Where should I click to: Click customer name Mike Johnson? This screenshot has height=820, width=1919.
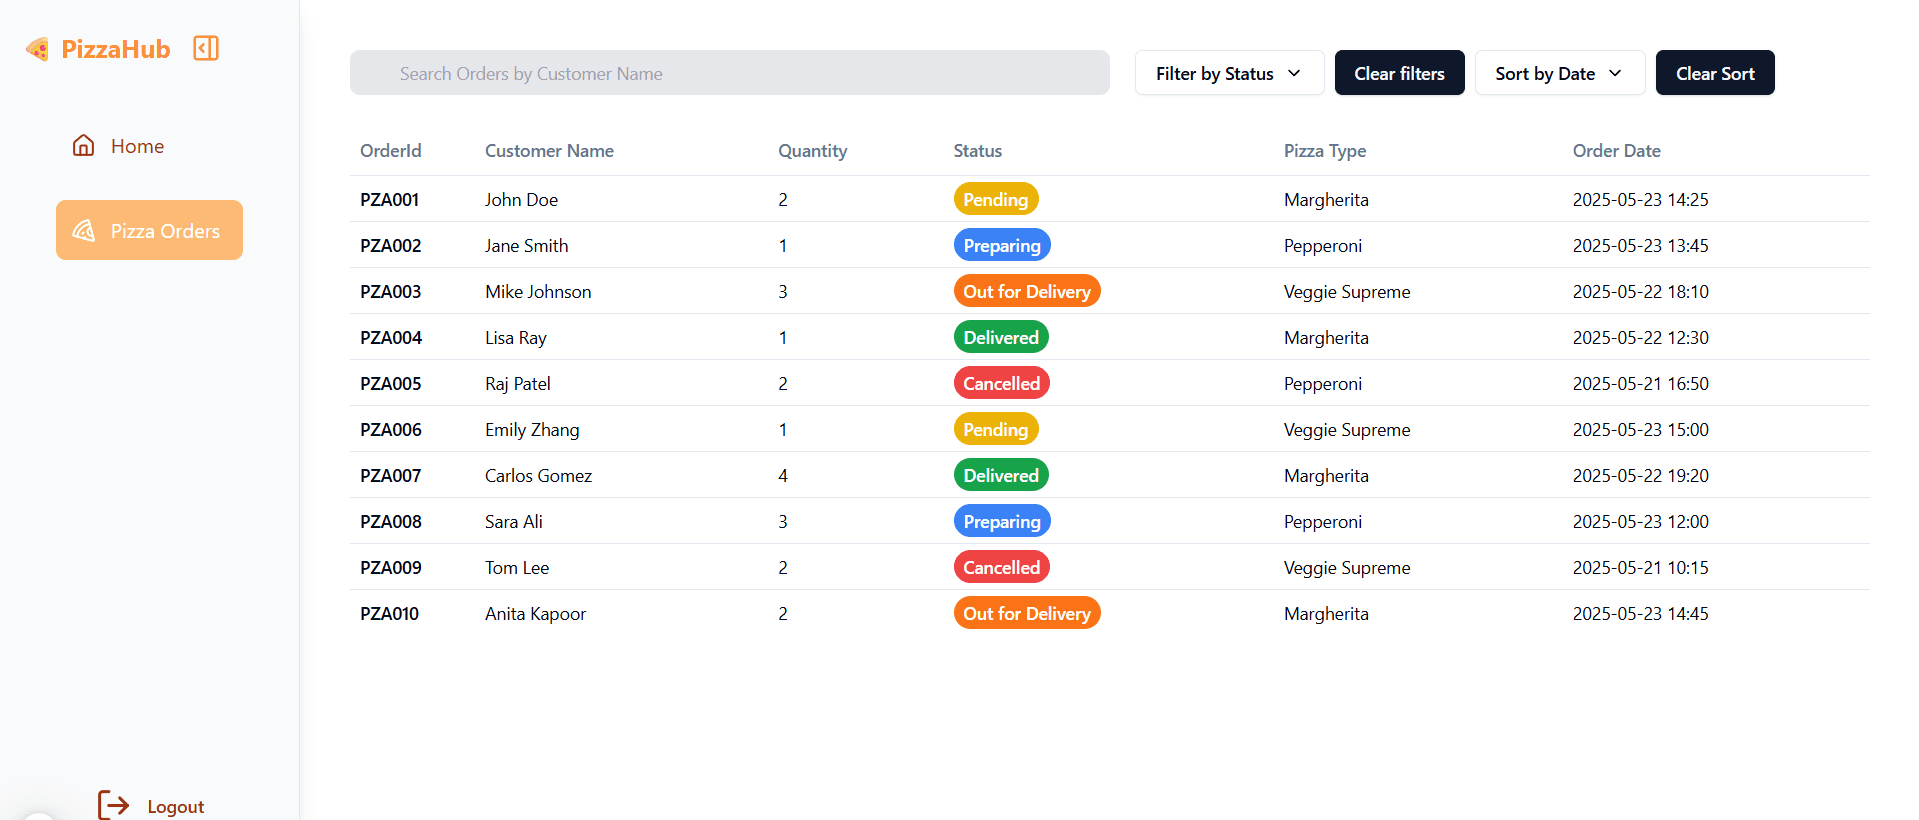[x=538, y=291]
